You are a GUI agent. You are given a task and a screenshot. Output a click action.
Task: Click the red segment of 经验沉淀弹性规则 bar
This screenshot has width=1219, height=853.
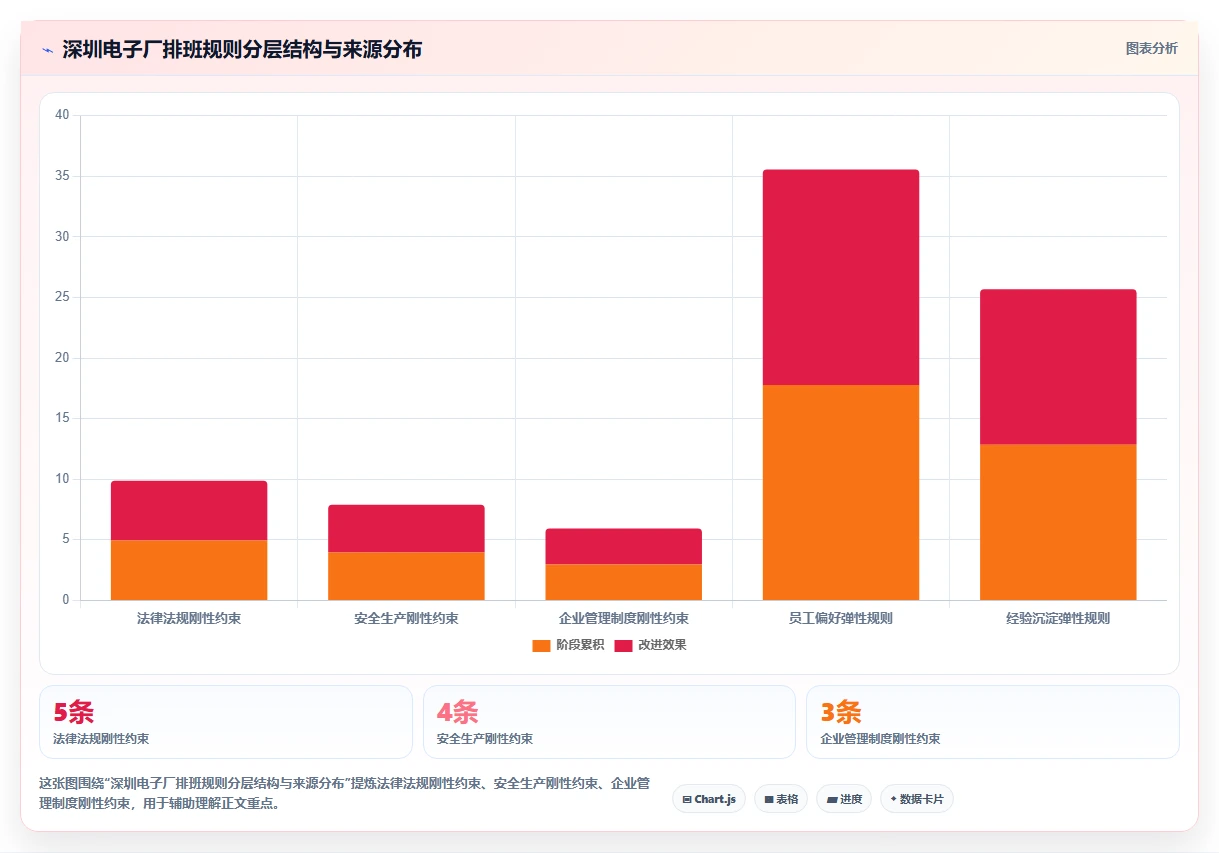[x=1058, y=367]
